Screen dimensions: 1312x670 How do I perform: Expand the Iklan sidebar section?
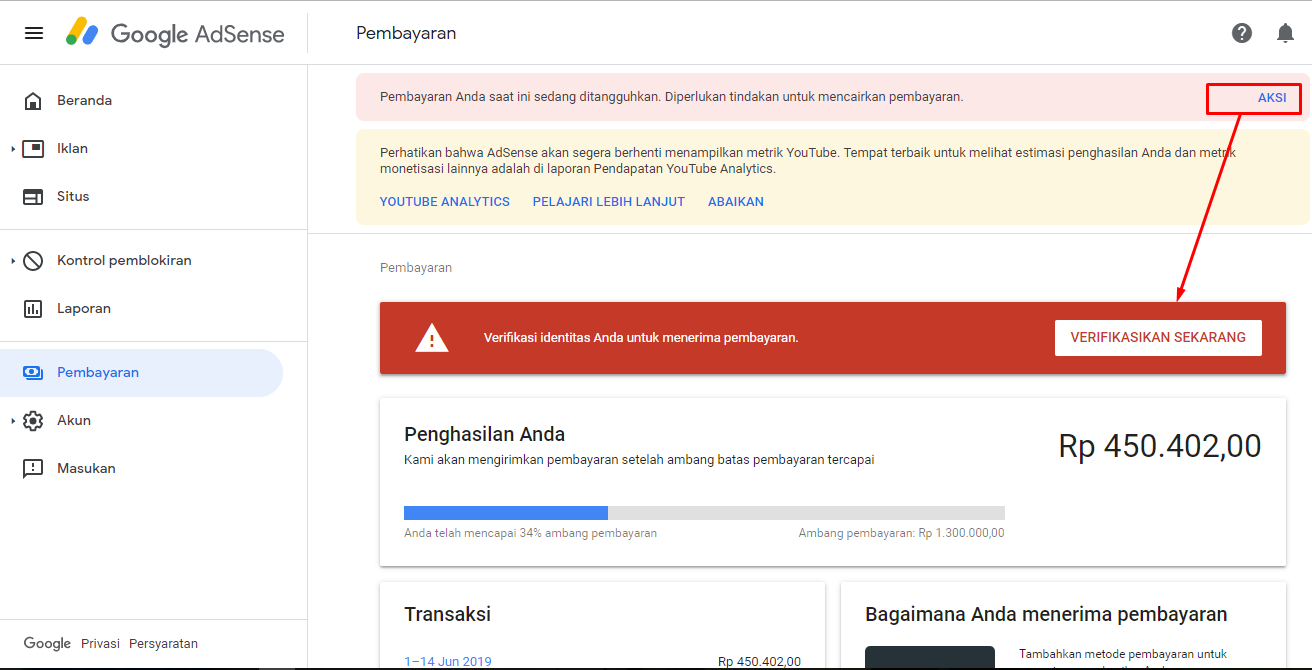(x=12, y=148)
